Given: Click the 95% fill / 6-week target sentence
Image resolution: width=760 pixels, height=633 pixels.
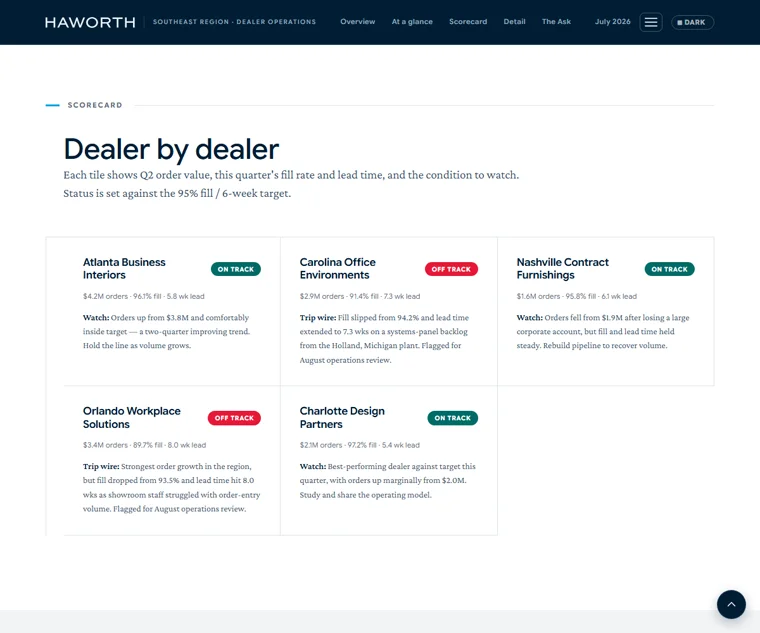Looking at the screenshot, I should point(177,193).
